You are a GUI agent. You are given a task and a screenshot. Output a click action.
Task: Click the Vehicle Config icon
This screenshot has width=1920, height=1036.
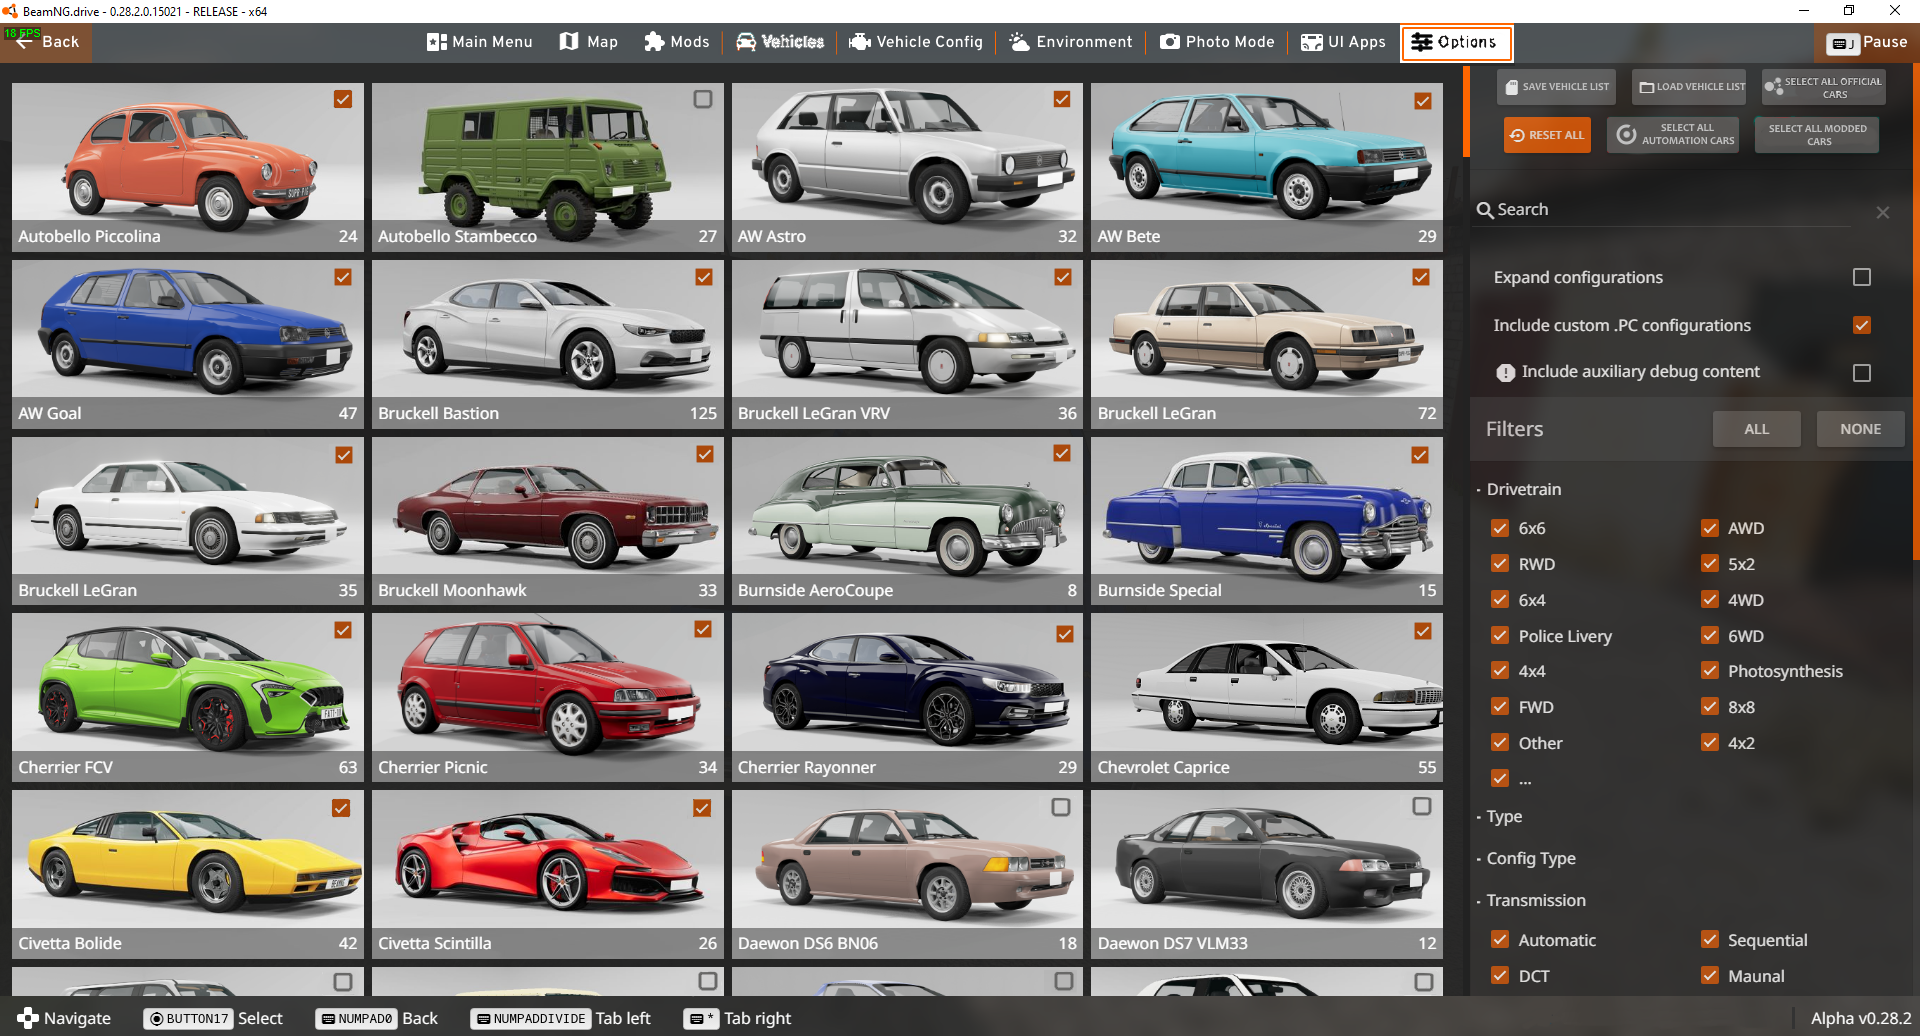859,42
